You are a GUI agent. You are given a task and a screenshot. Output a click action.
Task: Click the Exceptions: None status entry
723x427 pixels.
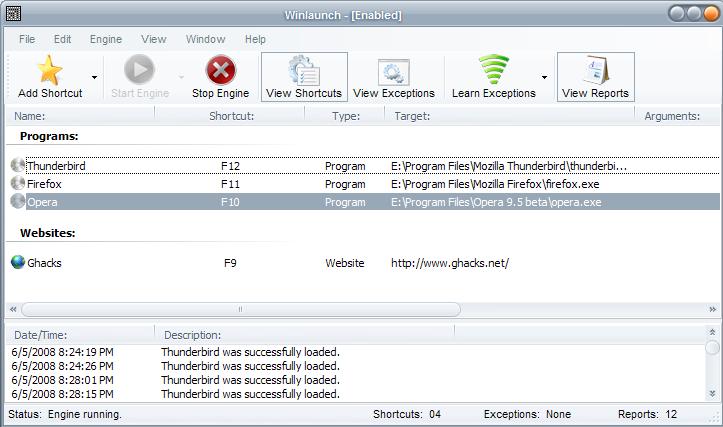[x=527, y=414]
